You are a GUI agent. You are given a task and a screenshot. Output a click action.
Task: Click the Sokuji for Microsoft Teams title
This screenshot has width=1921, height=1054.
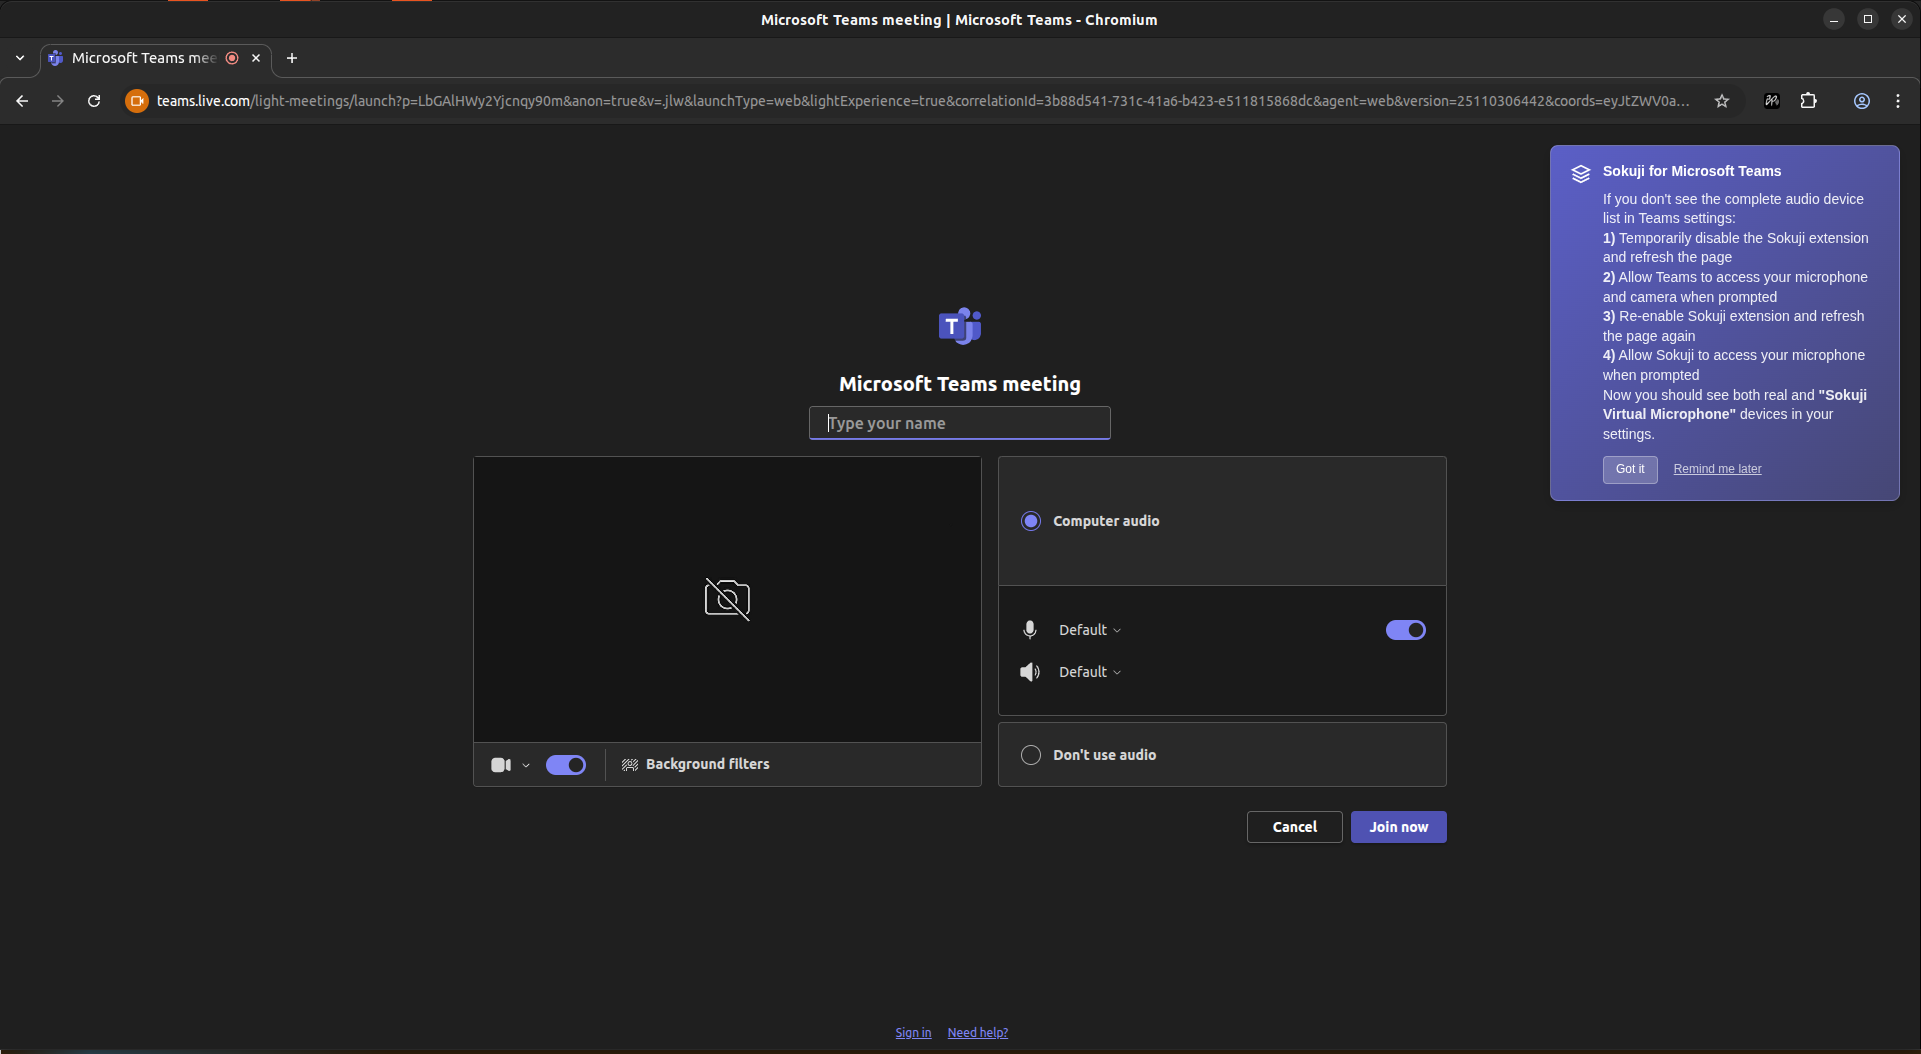coord(1692,171)
